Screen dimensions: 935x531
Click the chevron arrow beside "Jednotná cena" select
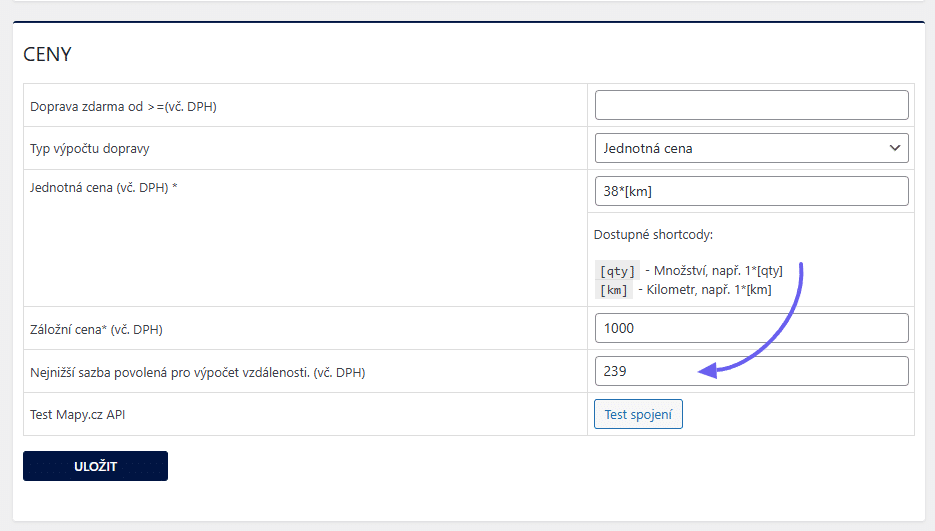tap(894, 148)
